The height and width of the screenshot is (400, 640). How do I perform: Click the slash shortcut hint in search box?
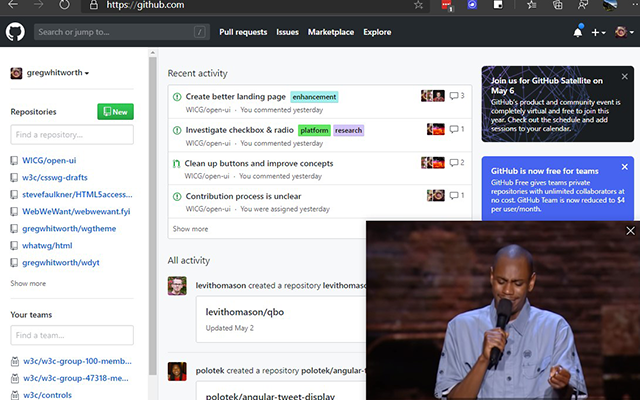pyautogui.click(x=200, y=32)
